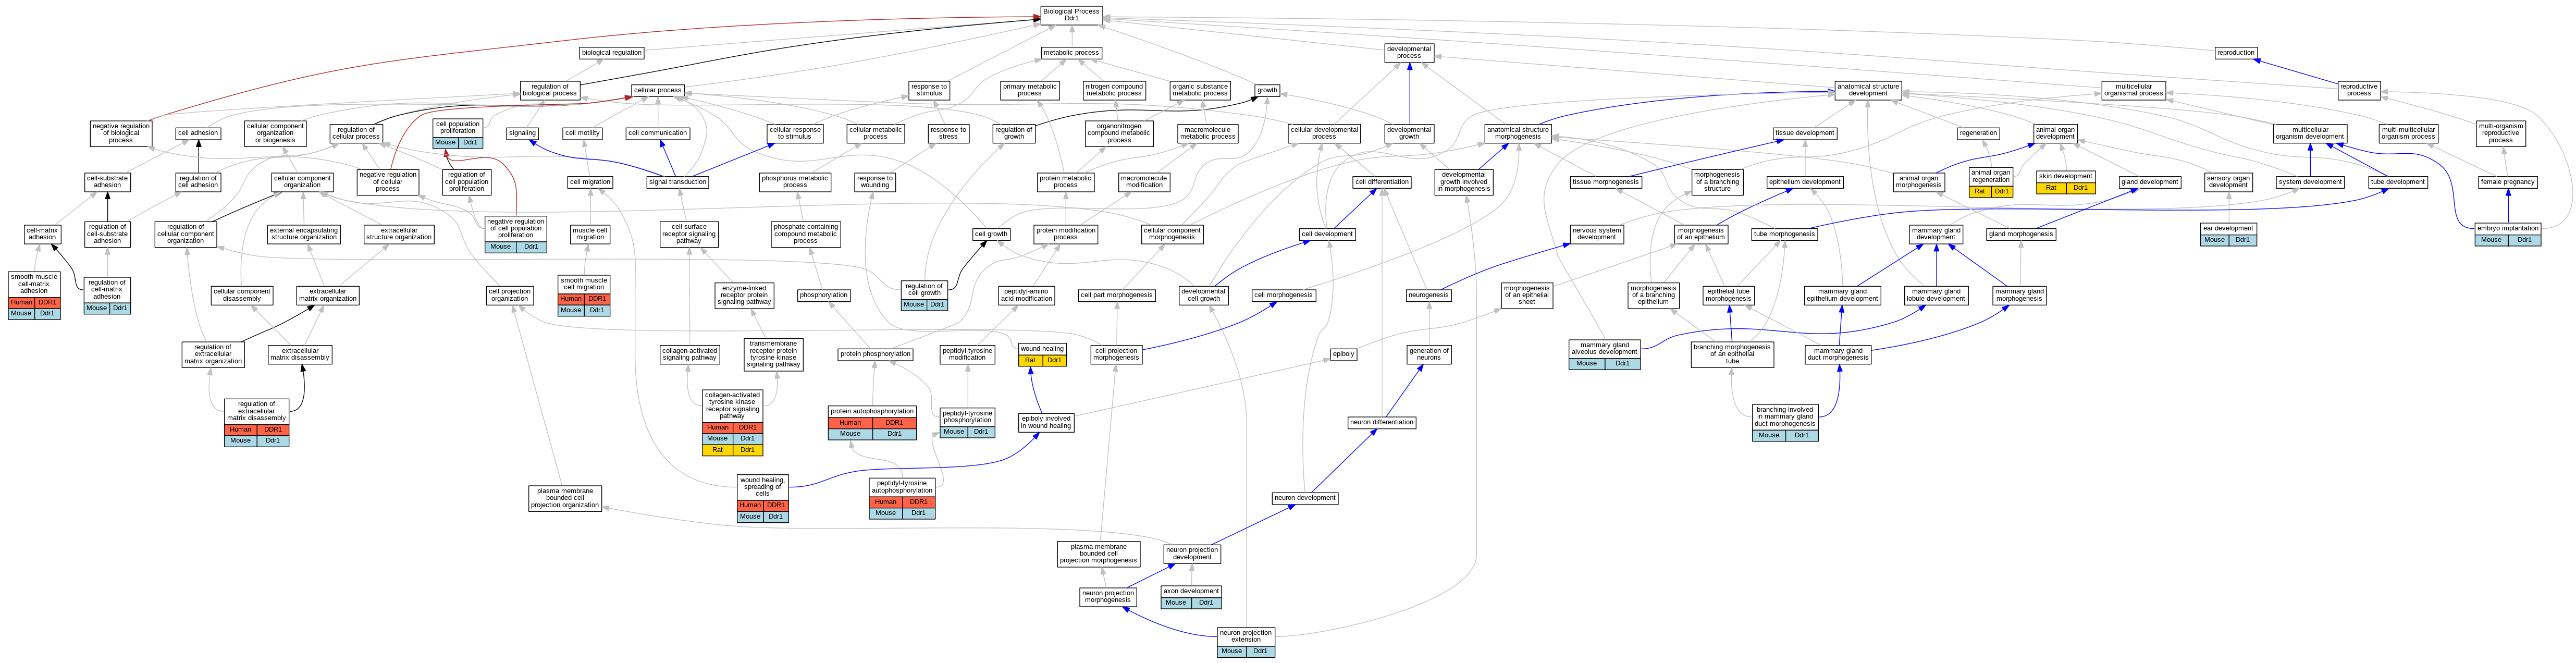Click the 'response to stress' node
Image resolution: width=2576 pixels, height=663 pixels.
(x=948, y=133)
